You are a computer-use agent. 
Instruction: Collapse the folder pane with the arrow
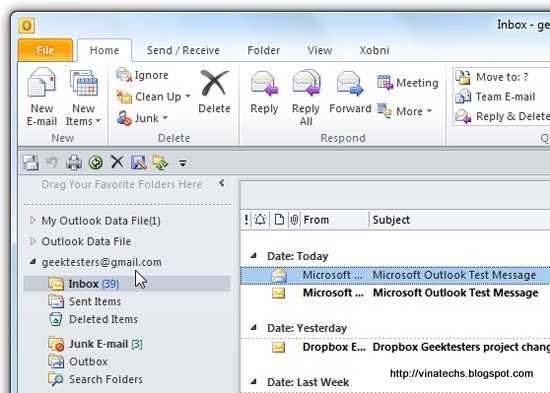click(221, 183)
